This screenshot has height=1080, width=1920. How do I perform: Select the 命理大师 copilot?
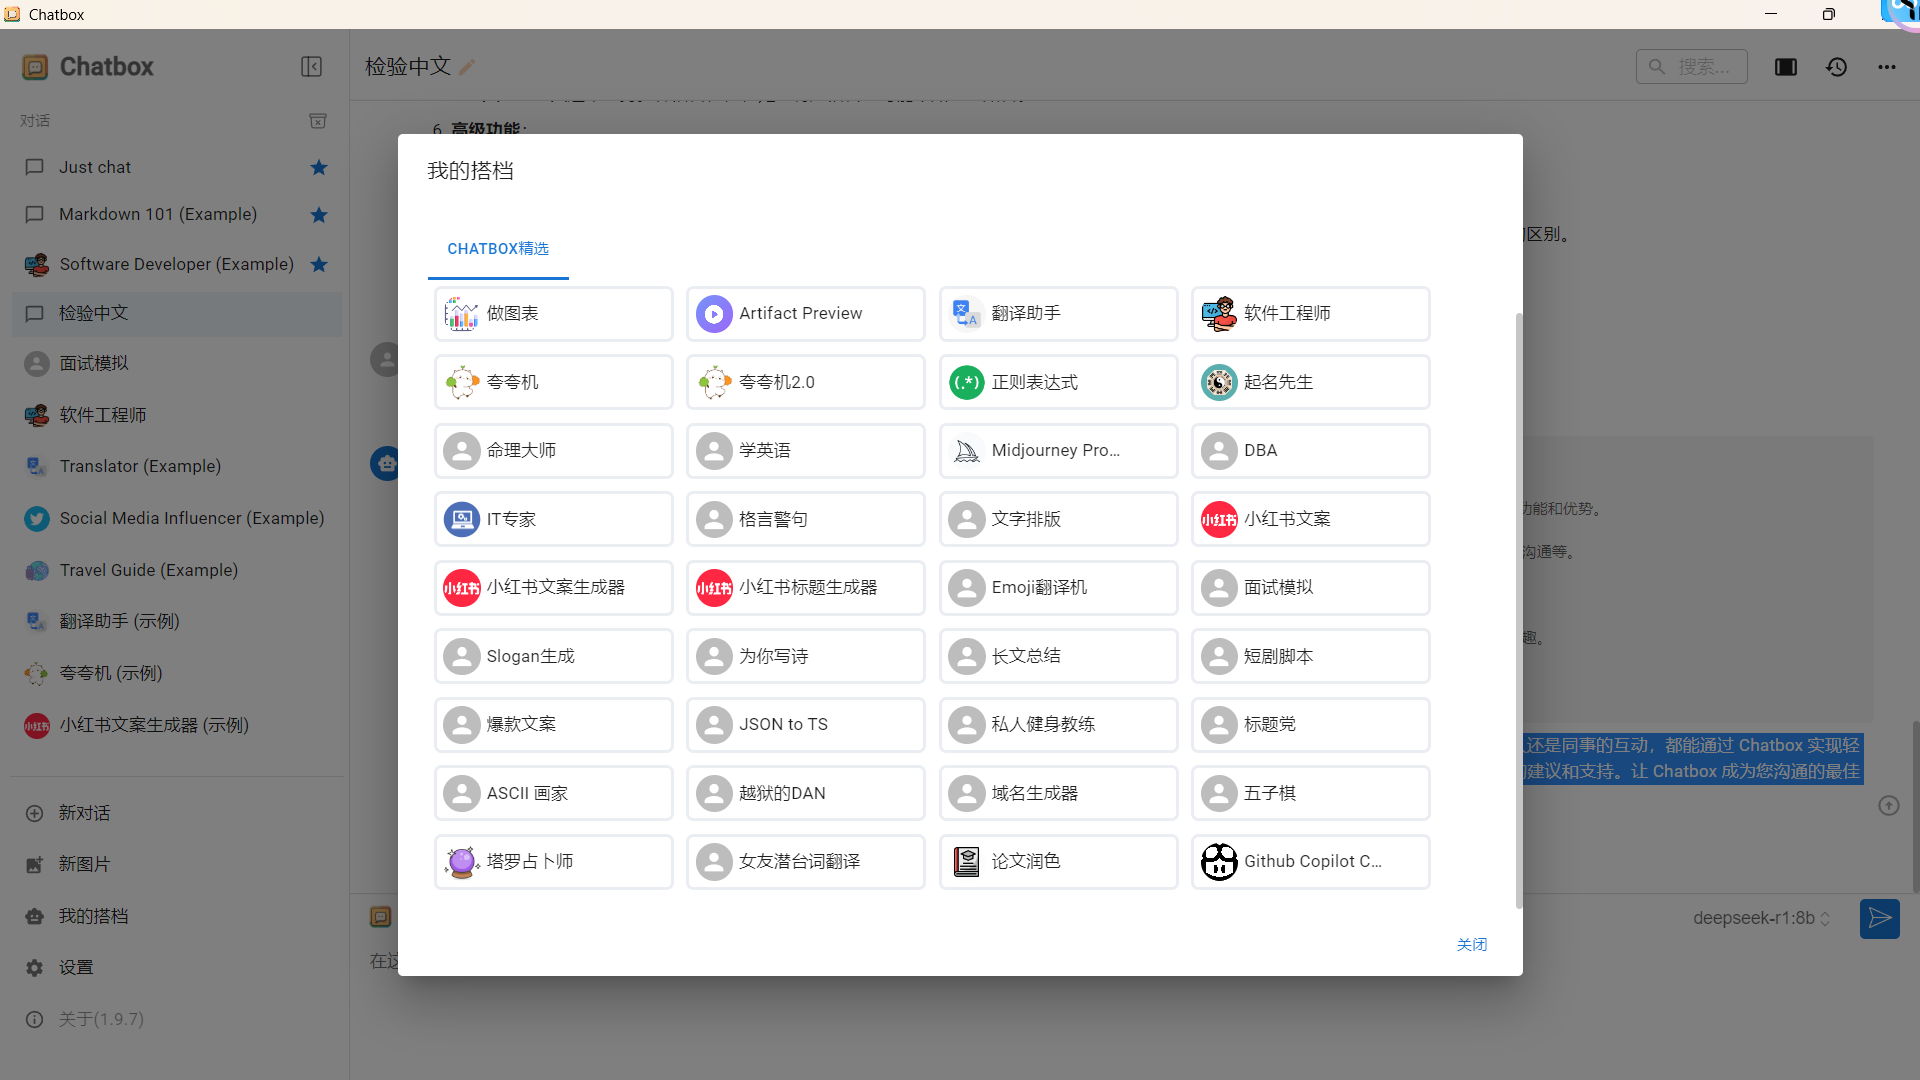(x=554, y=451)
